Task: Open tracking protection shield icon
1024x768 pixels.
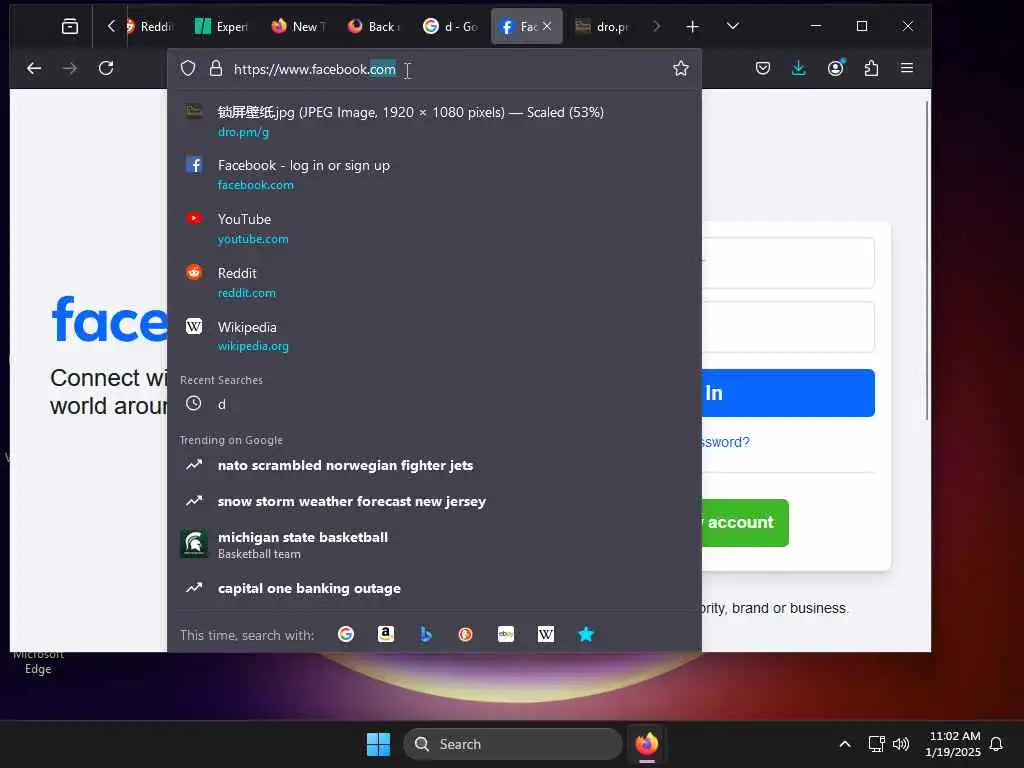Action: click(188, 69)
